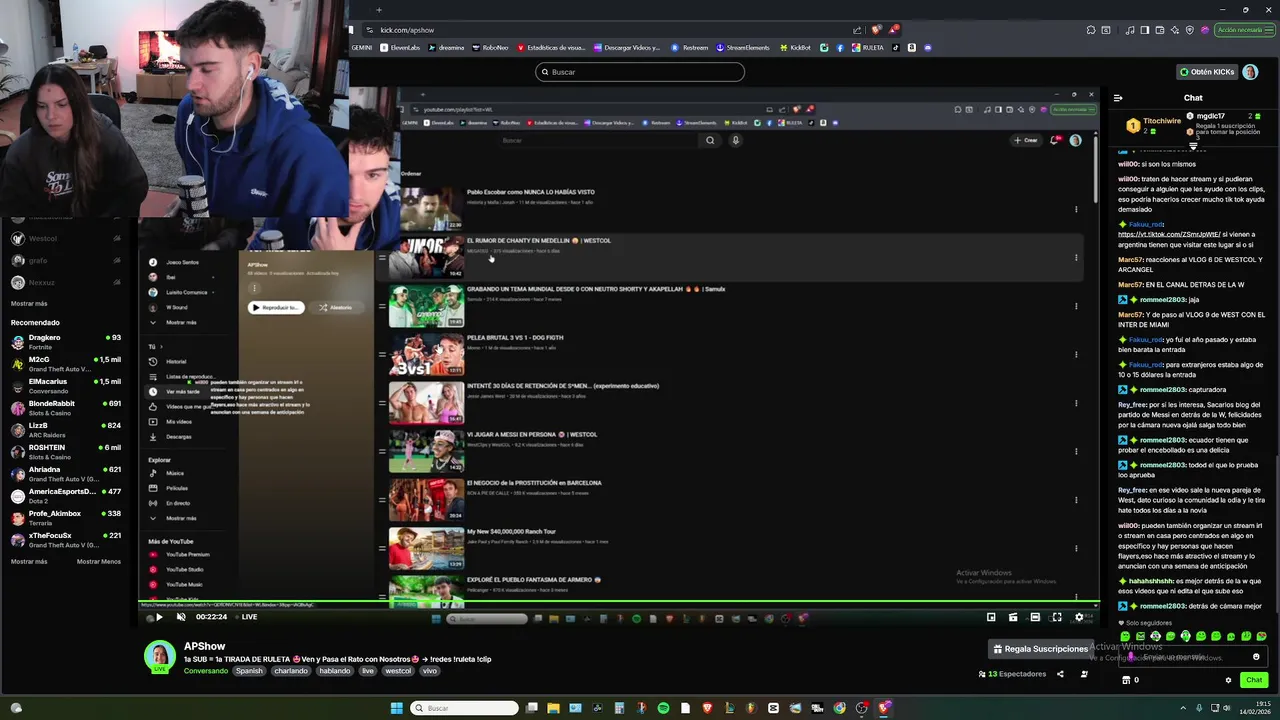This screenshot has height=720, width=1280.
Task: Expand the gift leaderboard drop-down handle
Action: [x=1193, y=147]
